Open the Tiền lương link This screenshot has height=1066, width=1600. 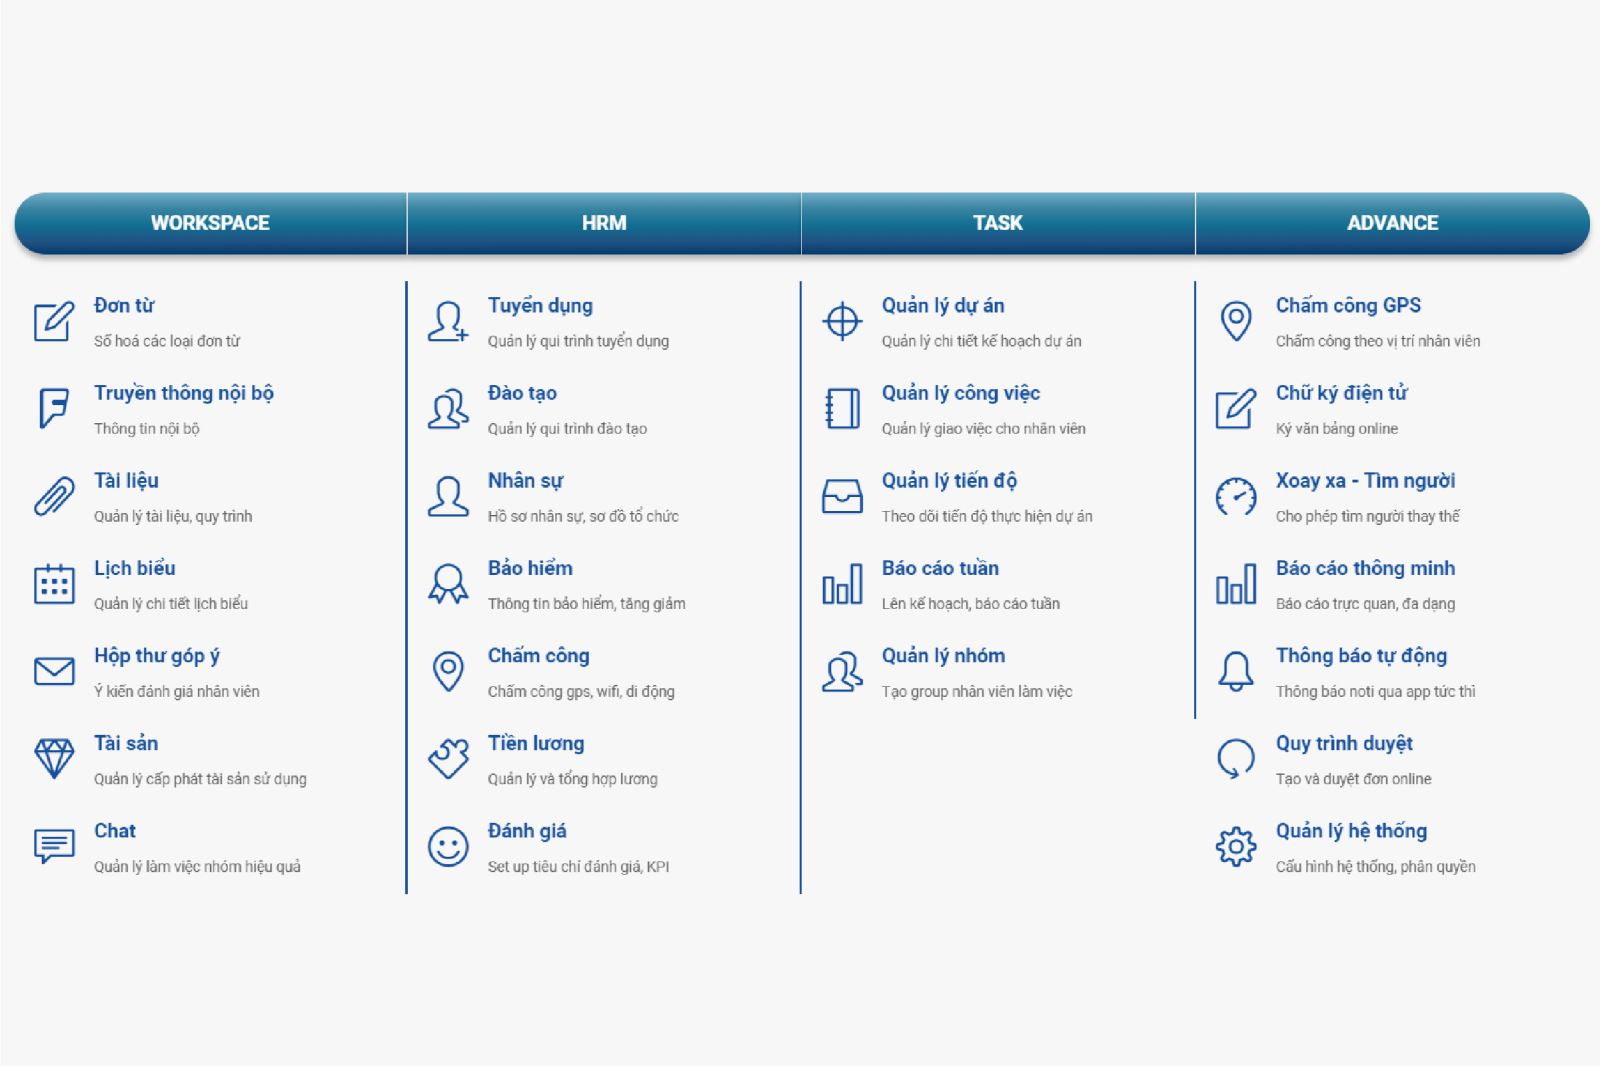pos(536,743)
